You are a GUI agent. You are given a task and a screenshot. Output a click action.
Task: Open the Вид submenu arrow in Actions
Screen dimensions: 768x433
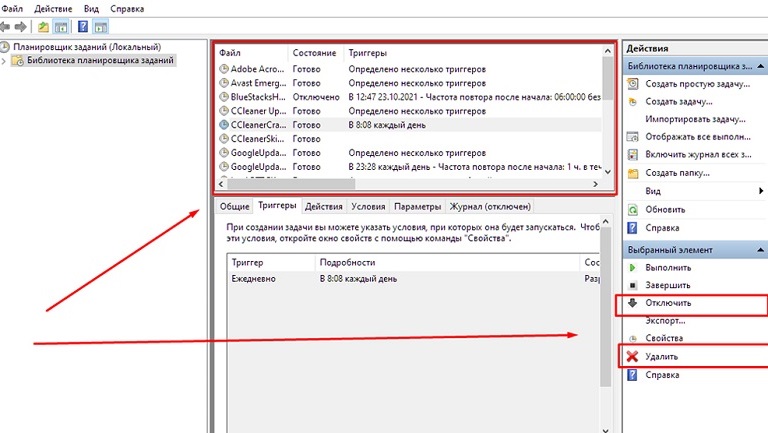[759, 191]
